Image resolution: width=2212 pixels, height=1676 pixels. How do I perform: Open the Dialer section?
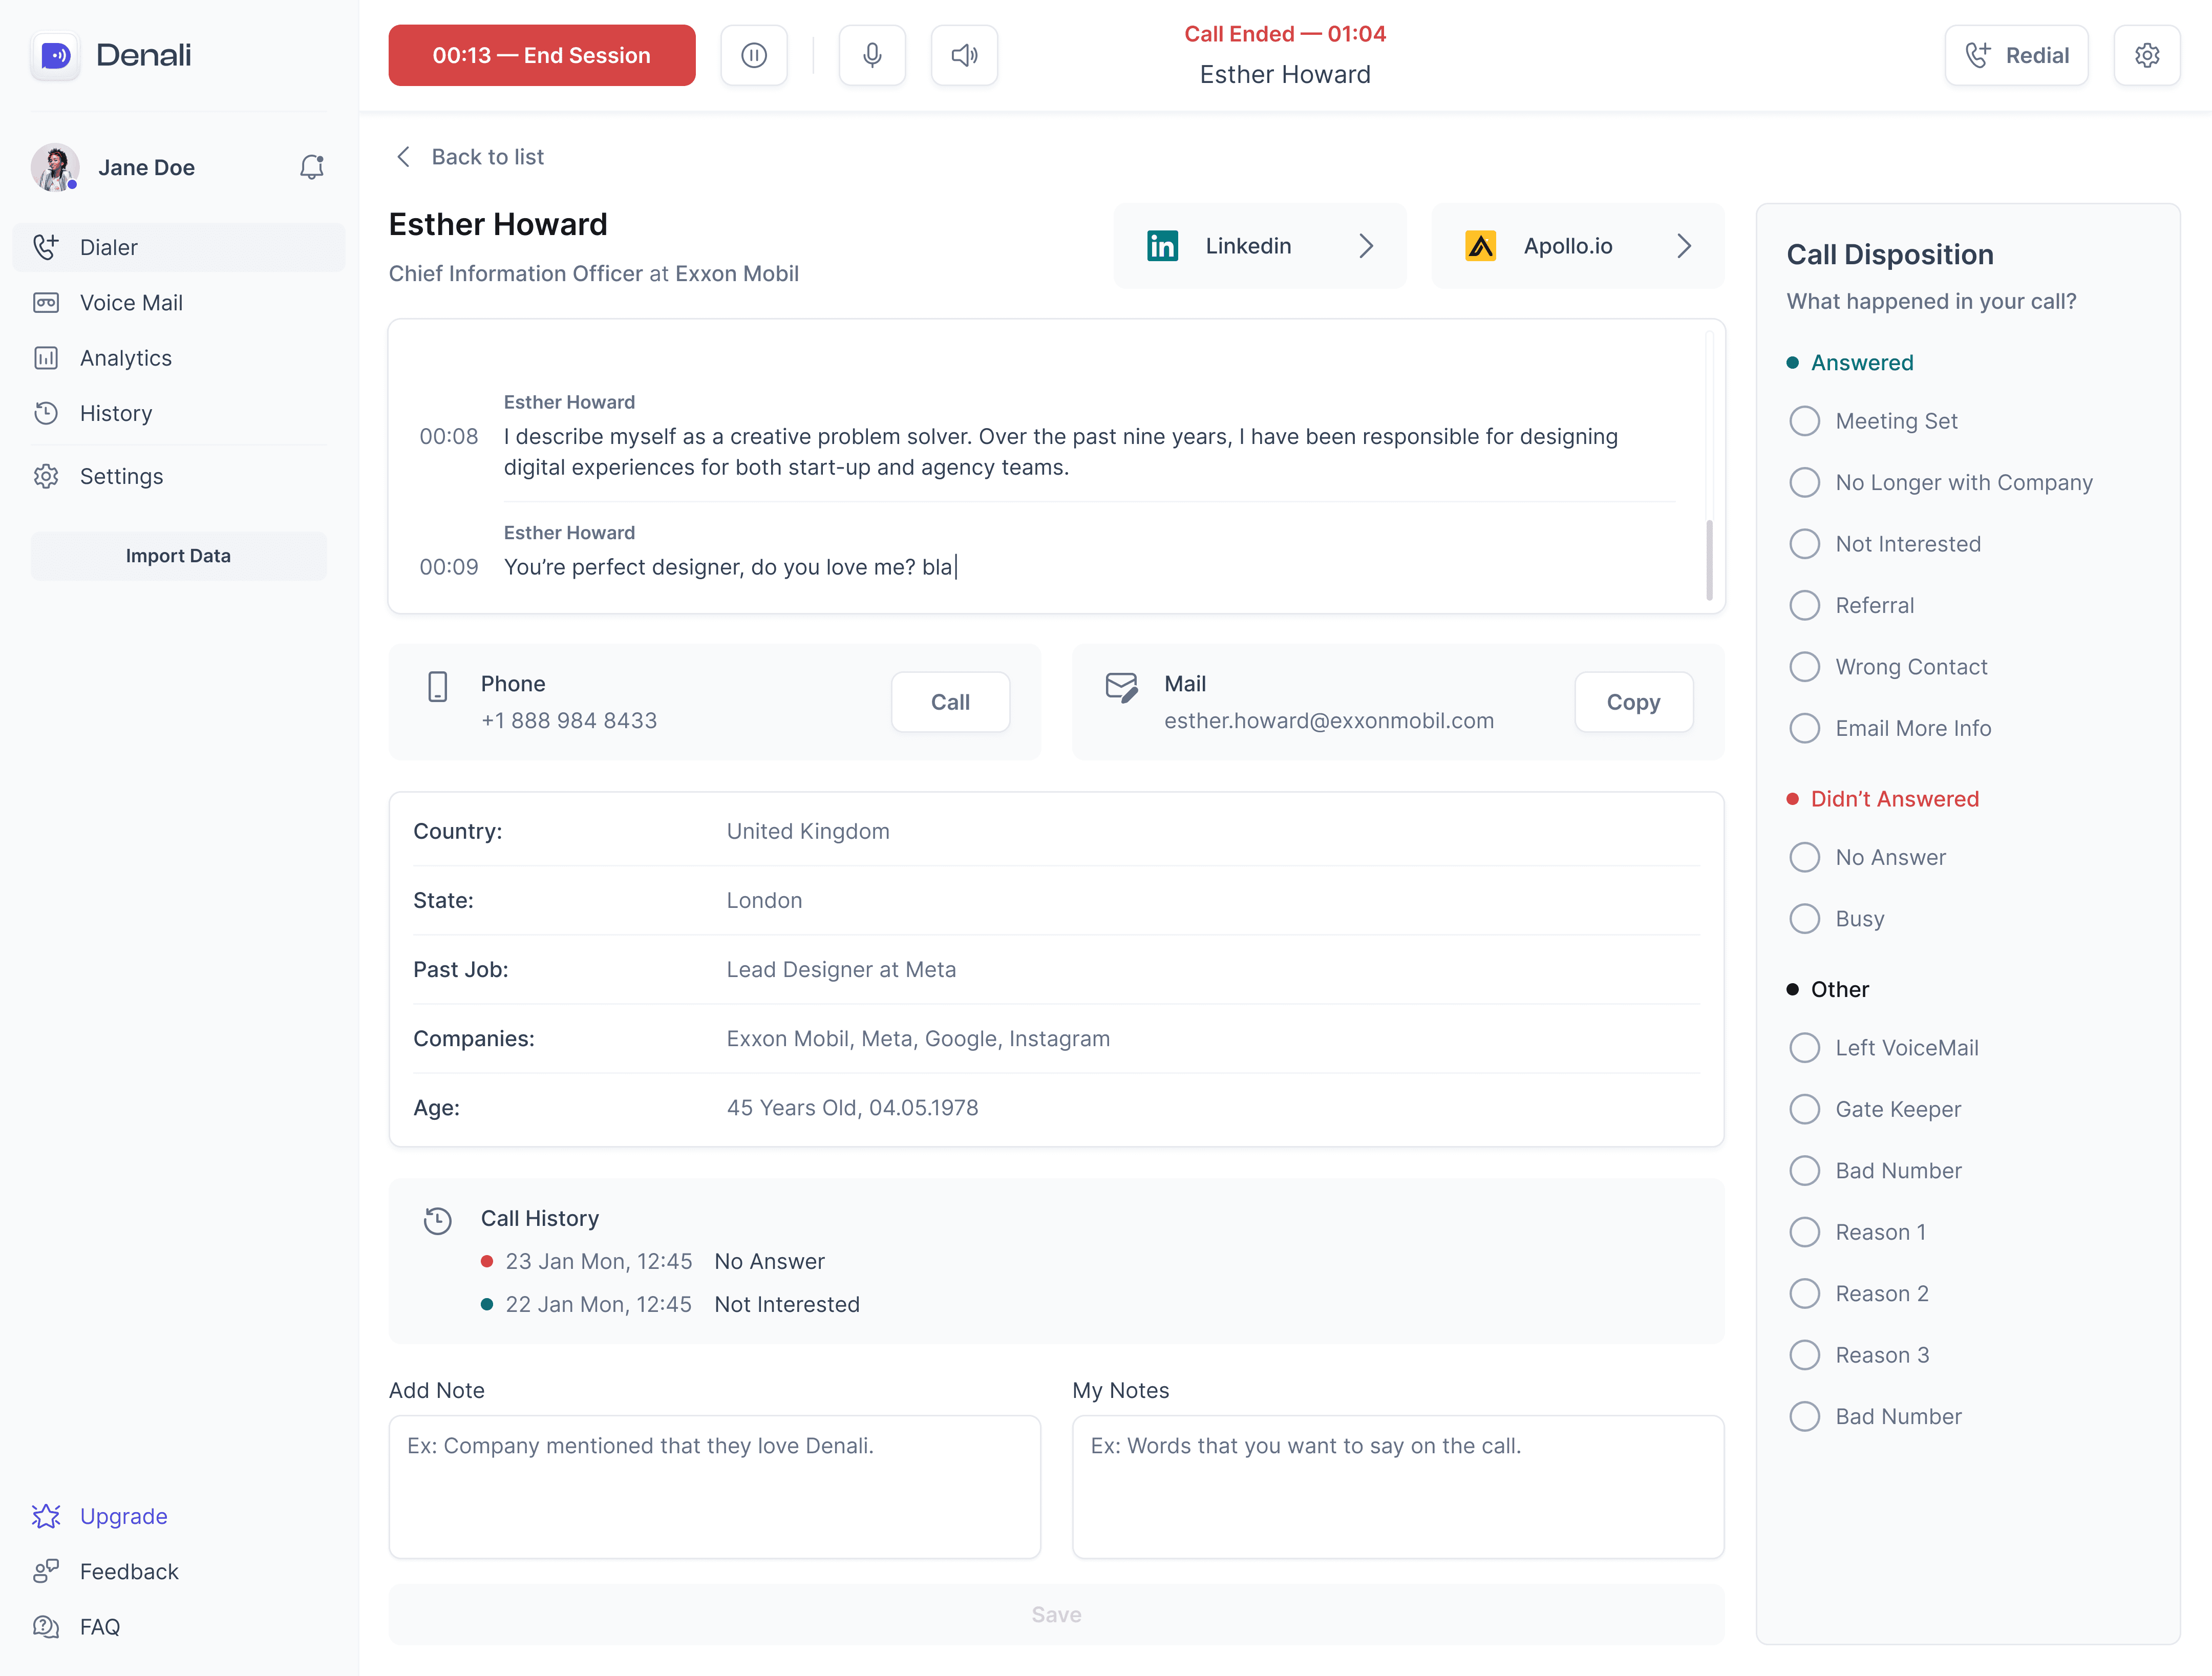[179, 247]
